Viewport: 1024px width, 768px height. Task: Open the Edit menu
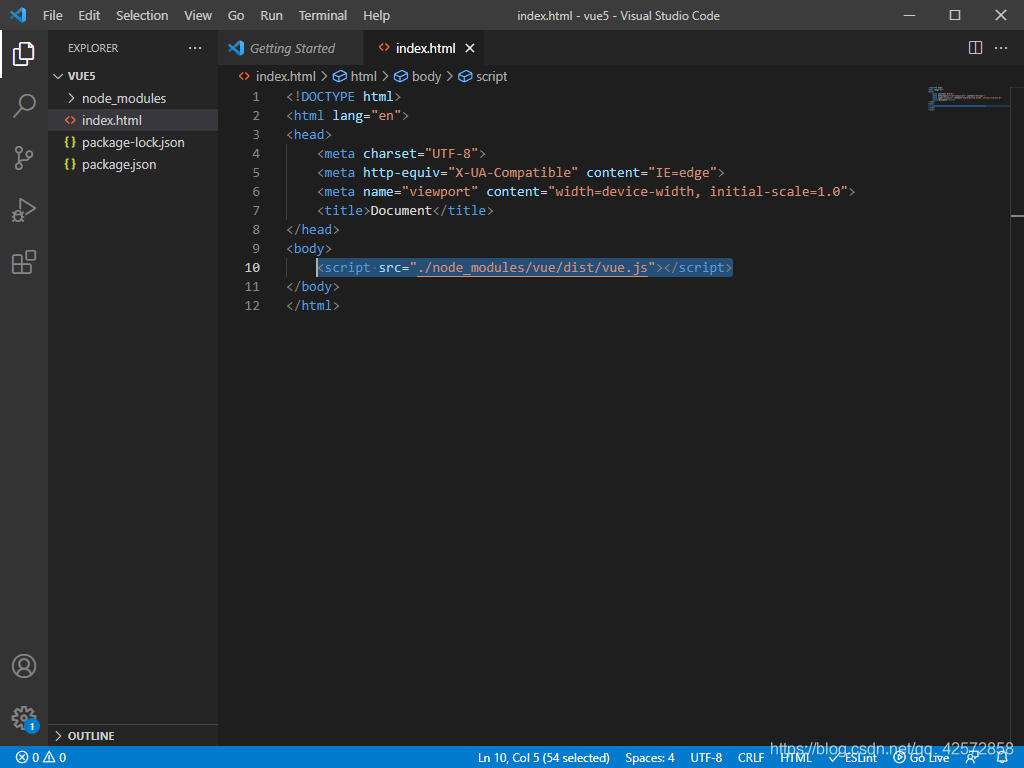89,15
